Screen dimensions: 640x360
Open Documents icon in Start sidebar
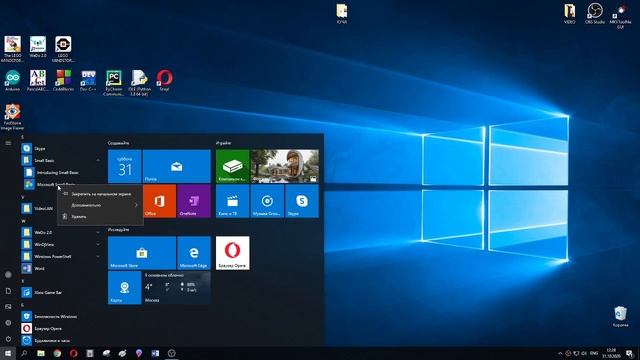point(8,291)
